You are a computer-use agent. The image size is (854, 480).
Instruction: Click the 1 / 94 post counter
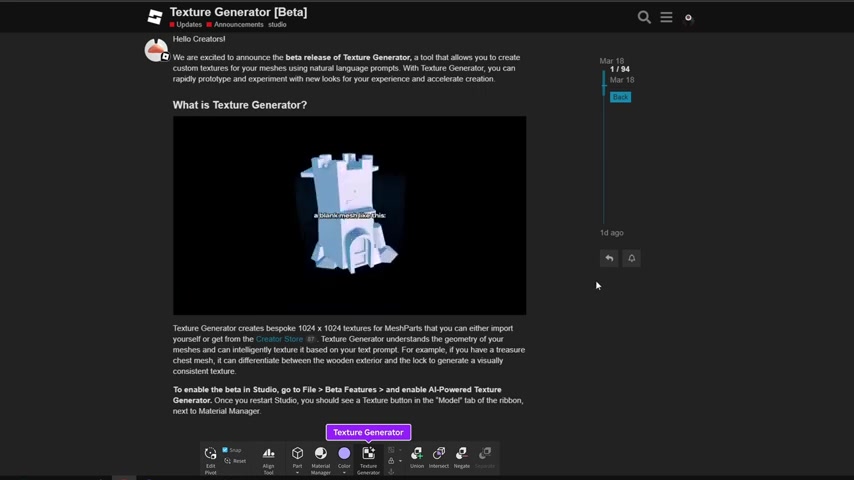(620, 69)
